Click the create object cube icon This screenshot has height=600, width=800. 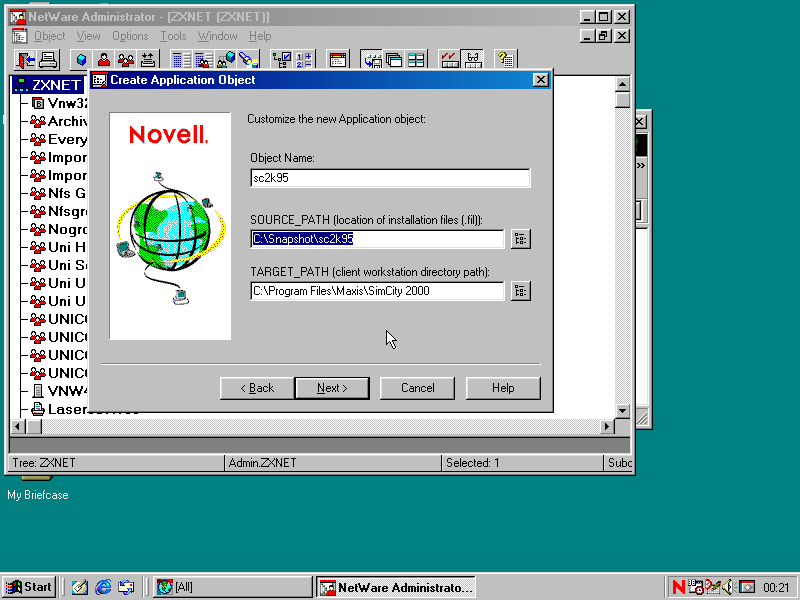pos(82,60)
